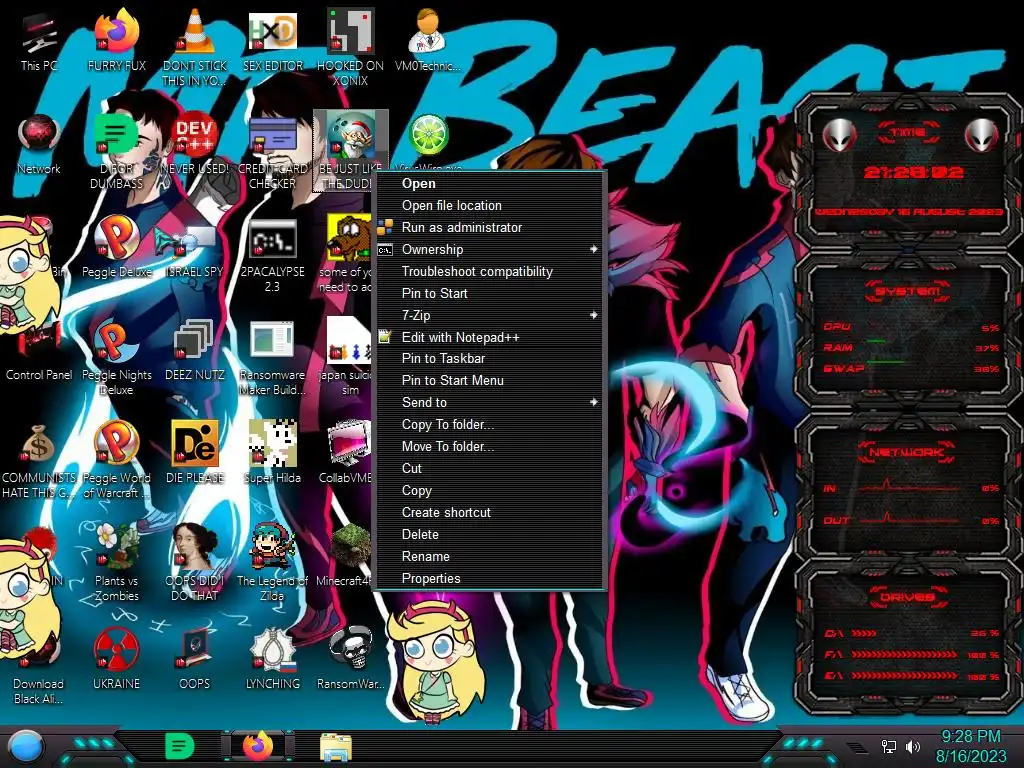Screen dimensions: 1024x768
Task: Open the taskbar clock showing 9:28 PM
Action: point(971,746)
